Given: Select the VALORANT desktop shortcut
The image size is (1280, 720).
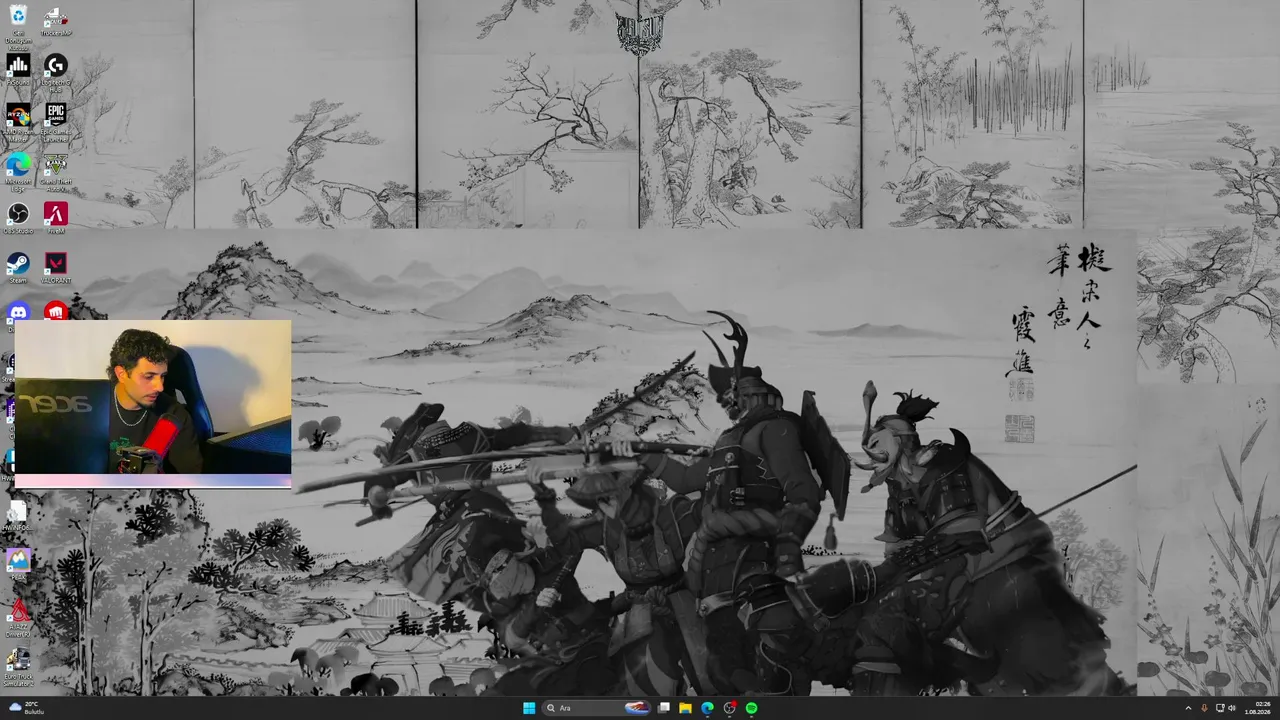Looking at the screenshot, I should tap(56, 268).
